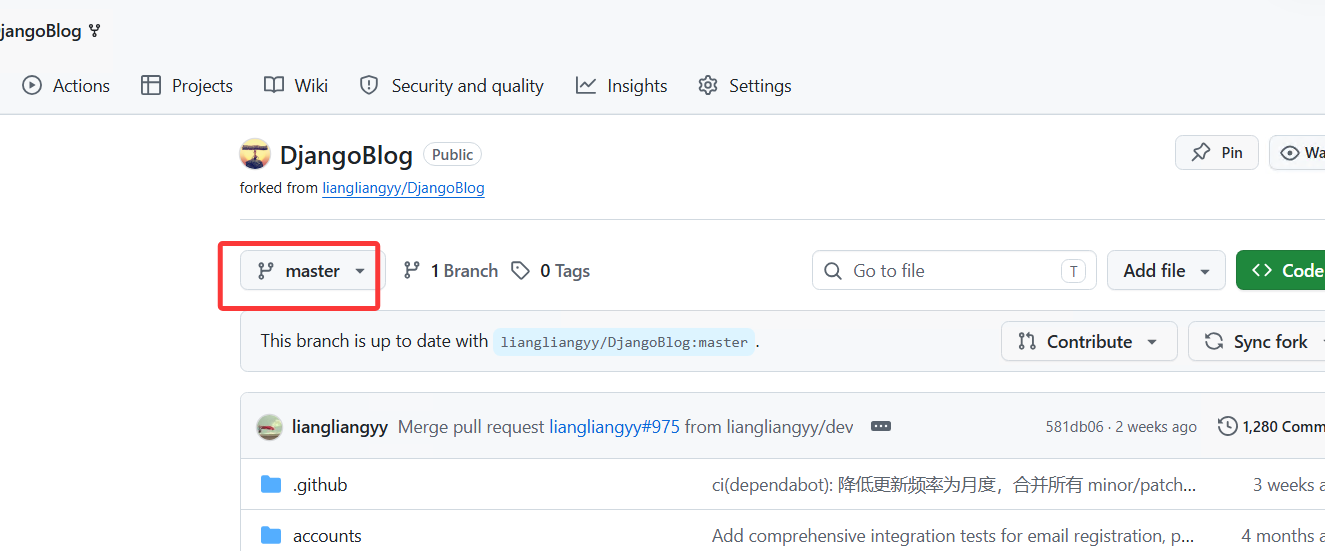Click the Sync fork button
This screenshot has height=551, width=1325.
pyautogui.click(x=1257, y=342)
